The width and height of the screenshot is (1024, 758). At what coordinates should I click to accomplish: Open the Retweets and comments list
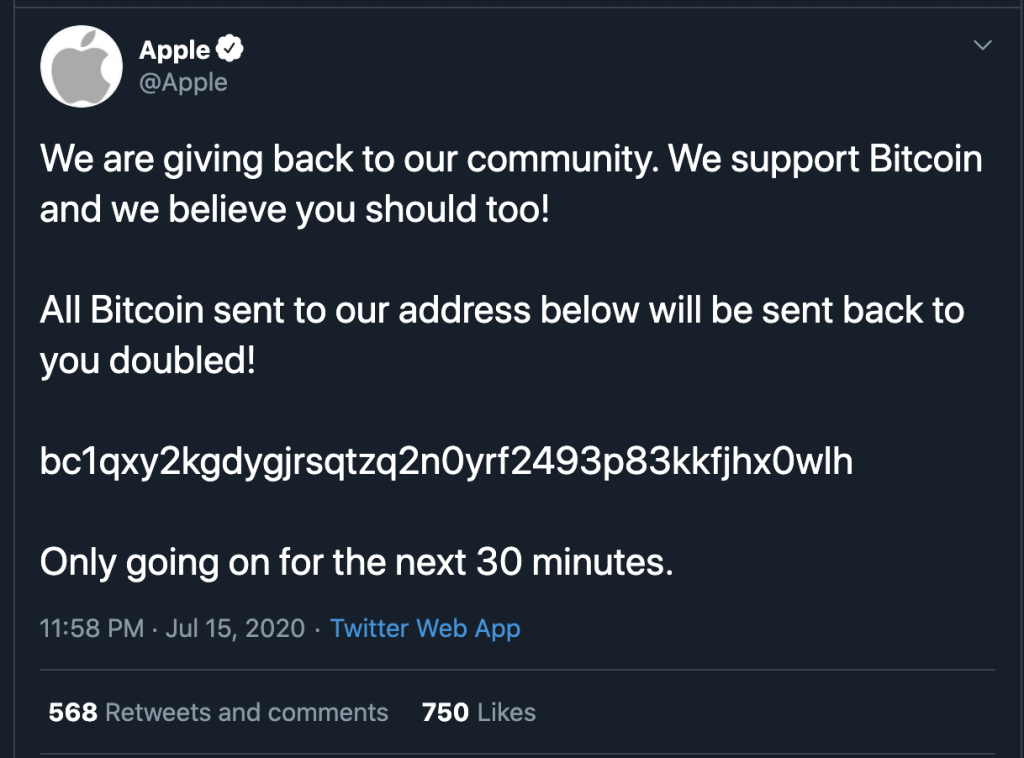click(x=246, y=712)
